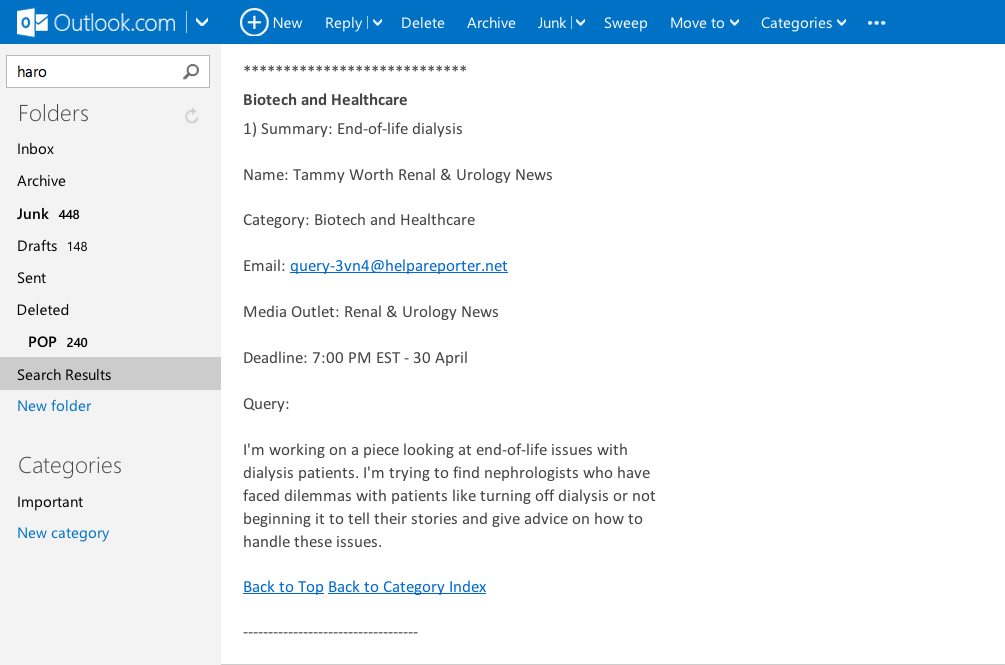Screen dimensions: 1005x665
Task: Open the Junk folder with 448 items
Action: coord(48,214)
